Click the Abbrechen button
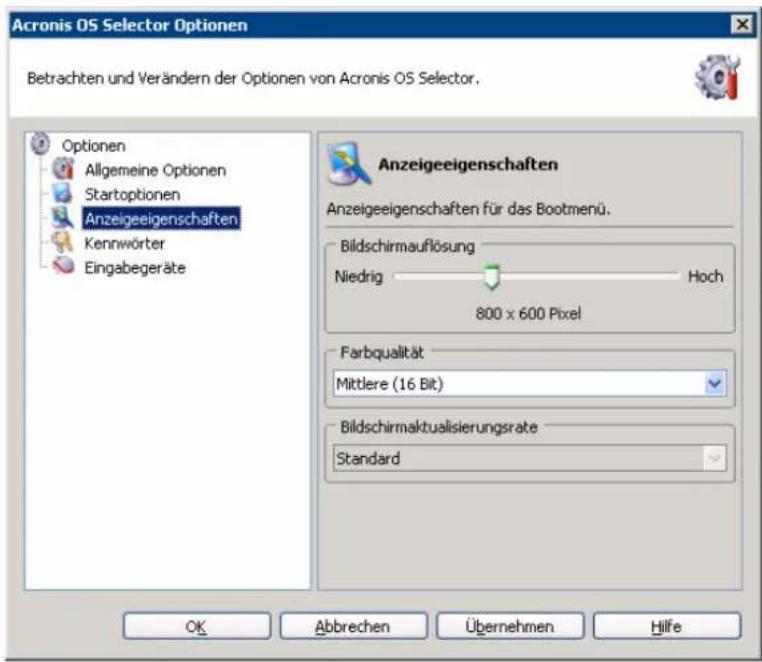 (353, 626)
